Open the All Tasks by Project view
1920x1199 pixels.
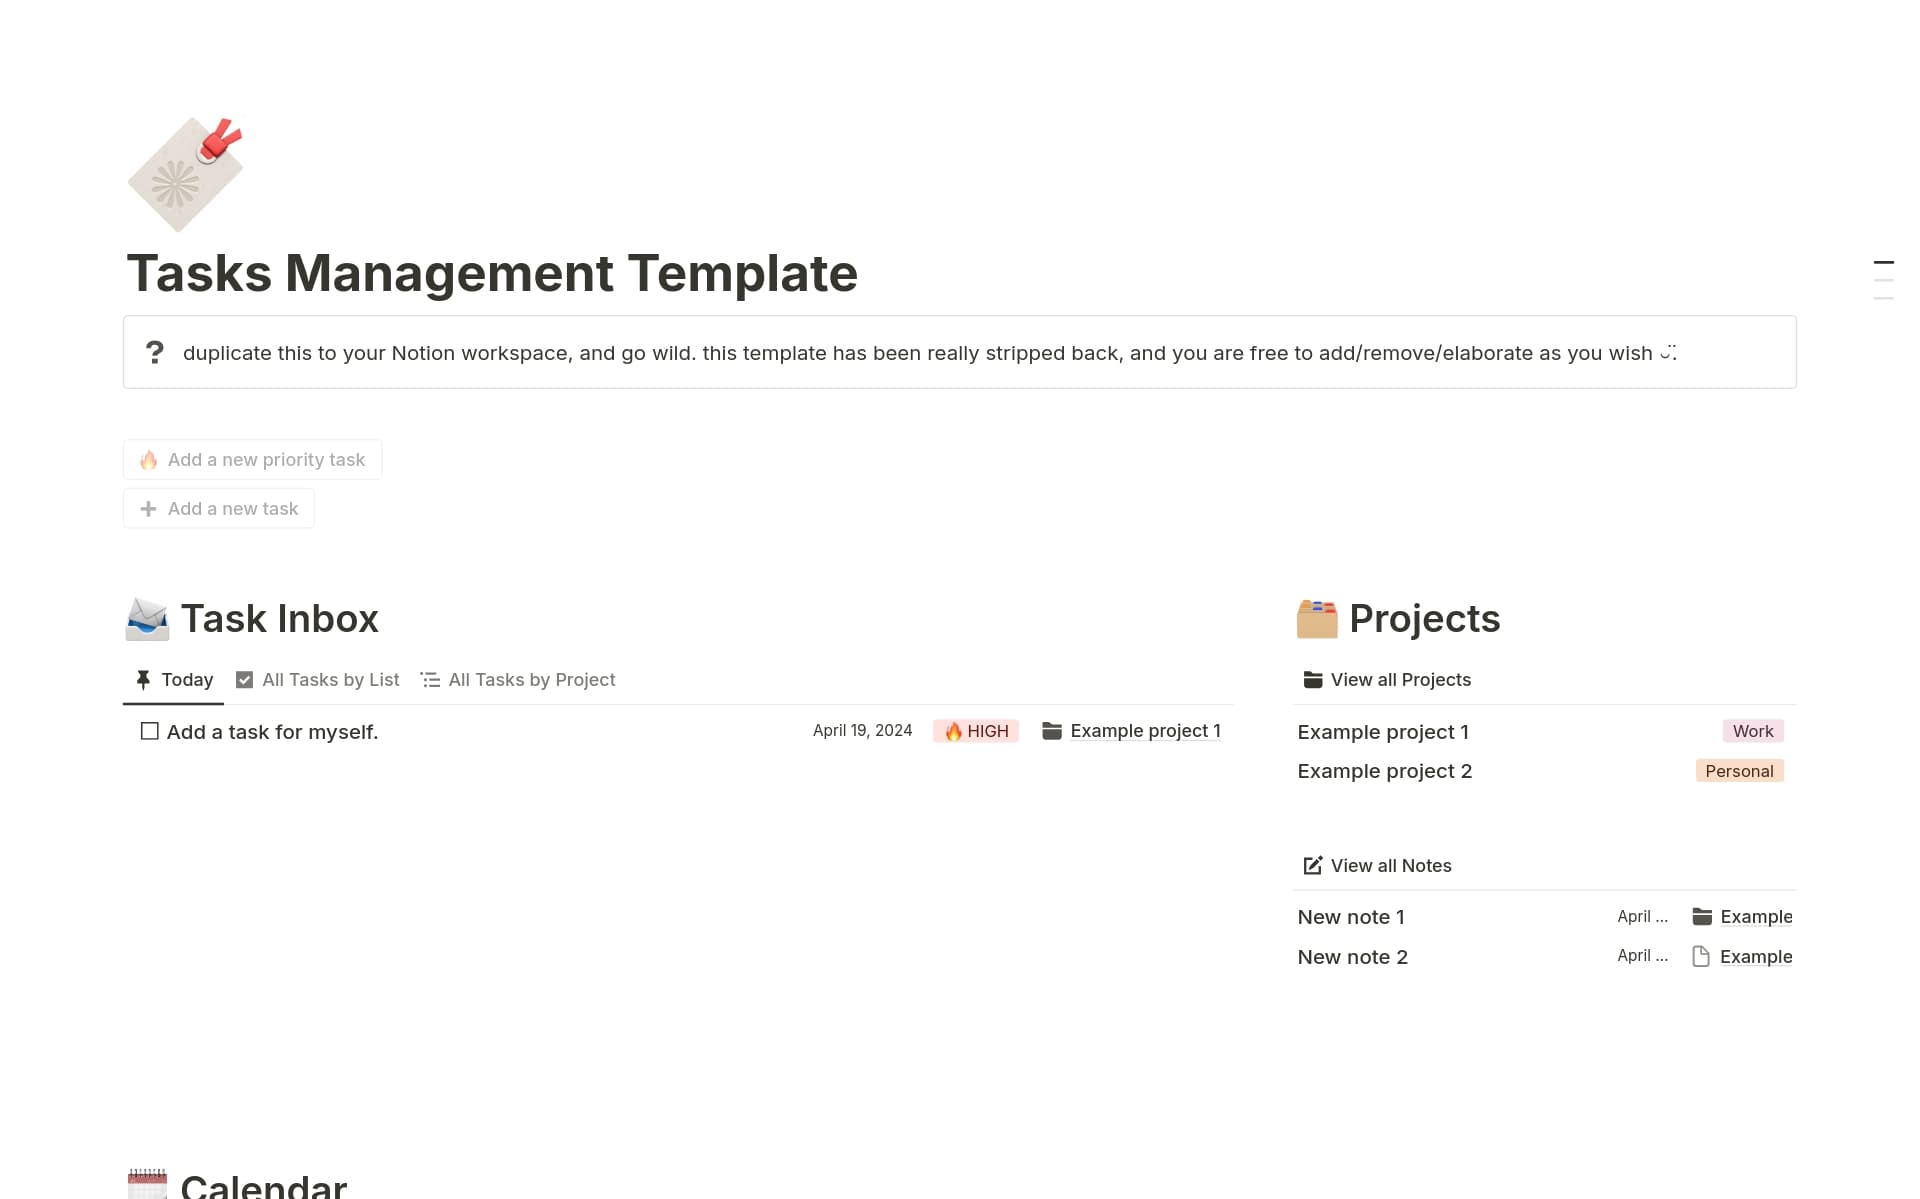pos(532,679)
